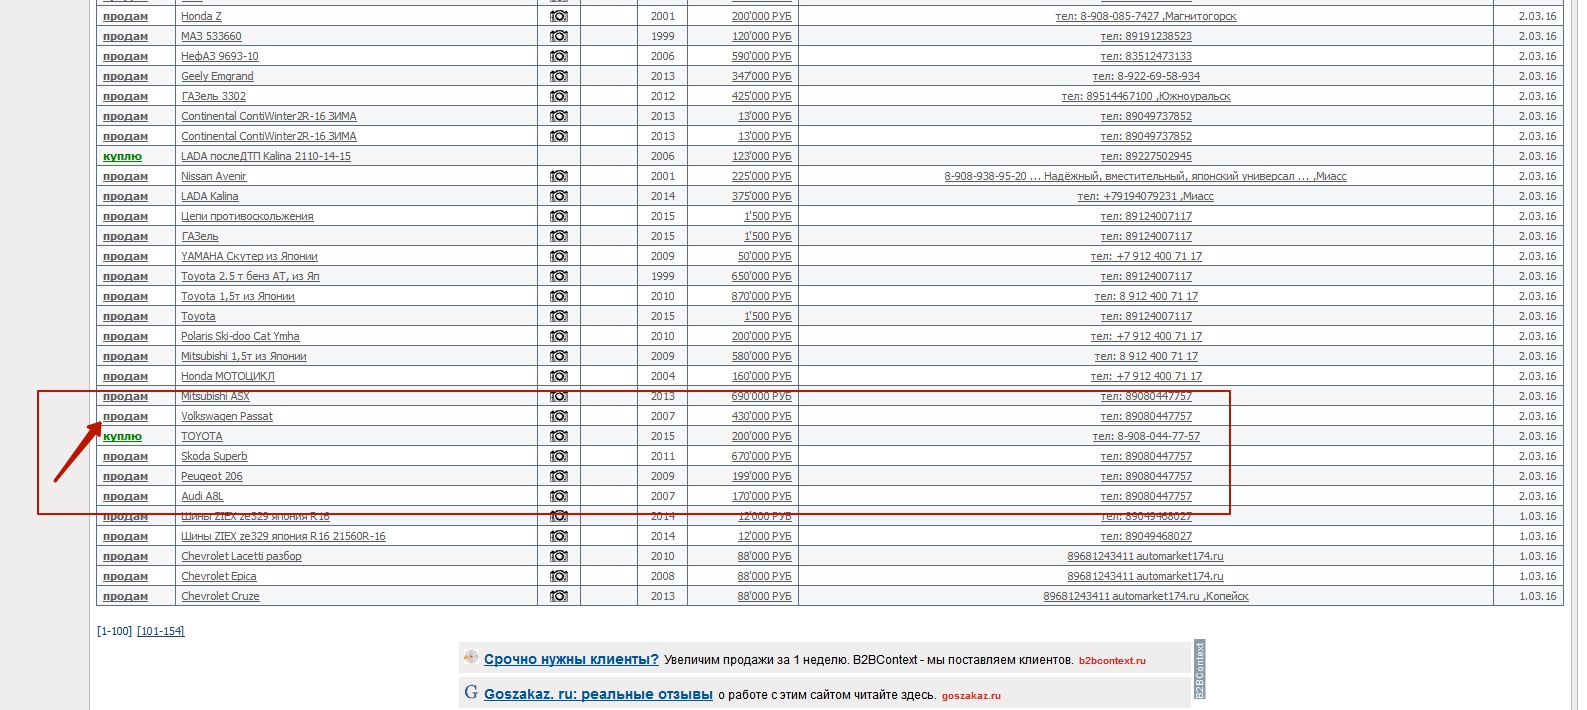Open the Geely Emgrand listing
Screen dimensions: 1587x710
coord(217,76)
